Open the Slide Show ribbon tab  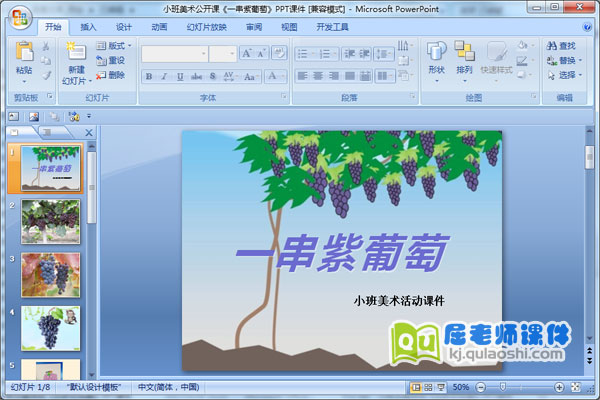coord(207,27)
